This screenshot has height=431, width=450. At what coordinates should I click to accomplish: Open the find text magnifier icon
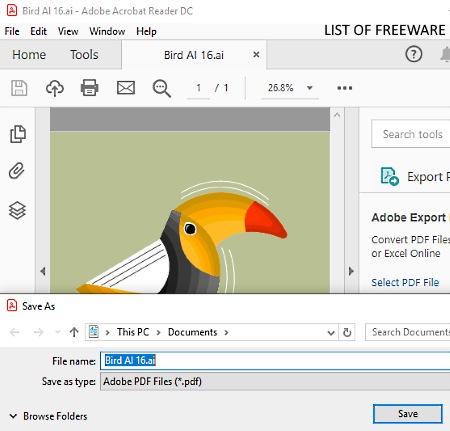pyautogui.click(x=162, y=88)
